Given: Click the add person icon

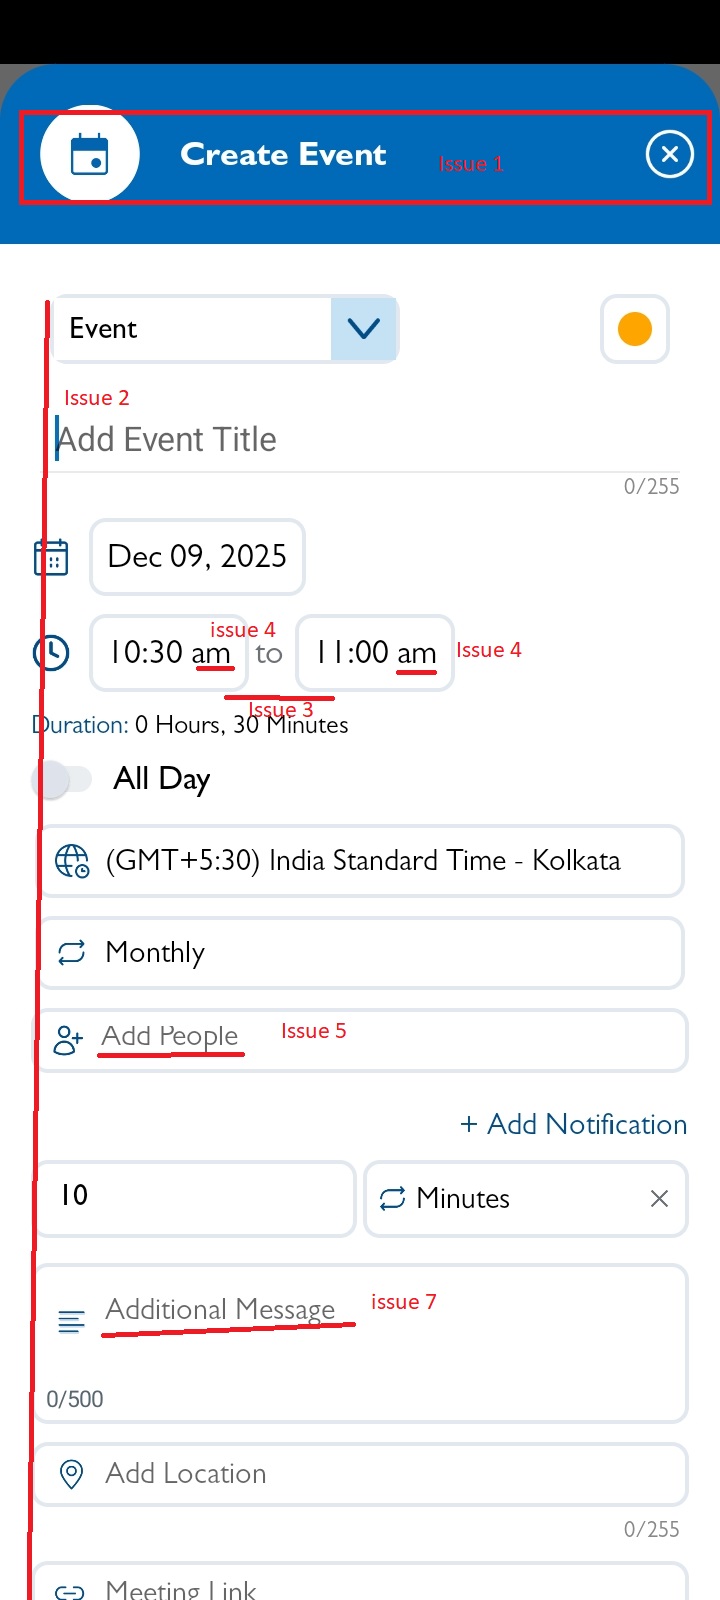Looking at the screenshot, I should point(68,1040).
